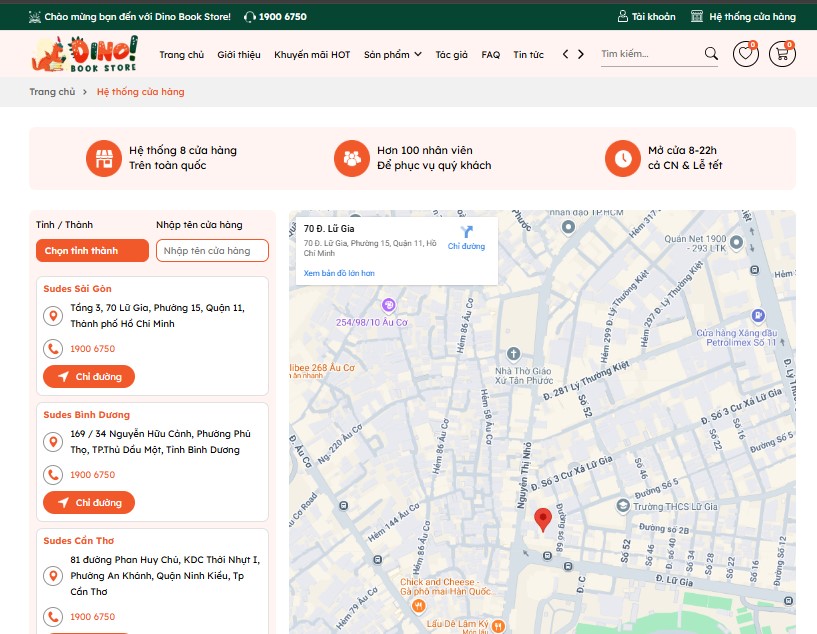
Task: Click Chick and Cheese restaurant marker
Action: tap(418, 605)
